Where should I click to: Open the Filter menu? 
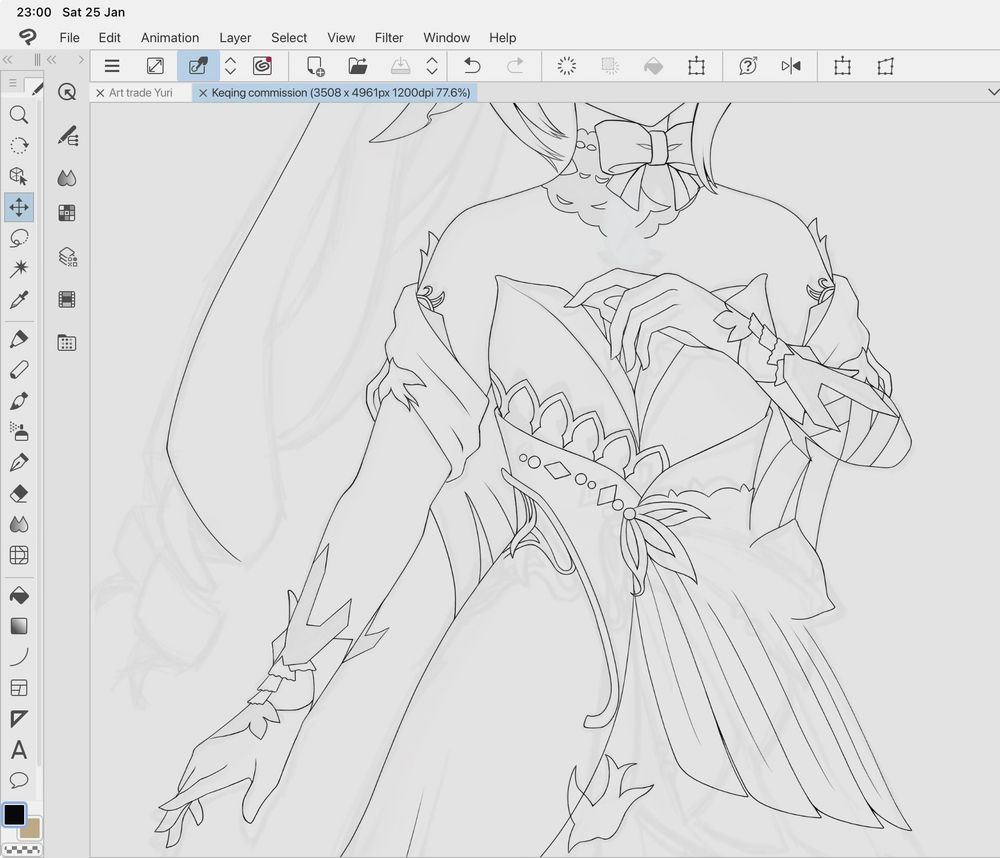coord(389,37)
